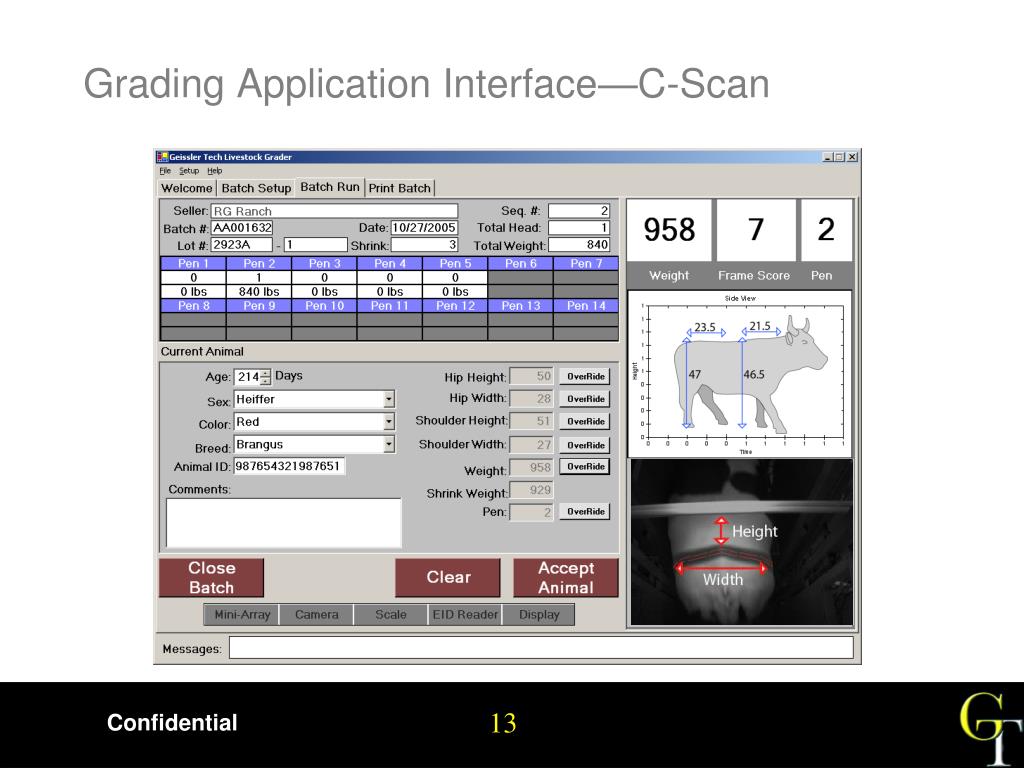Click the EID Reader status button
Screen dimensions: 1024x768
pos(464,615)
